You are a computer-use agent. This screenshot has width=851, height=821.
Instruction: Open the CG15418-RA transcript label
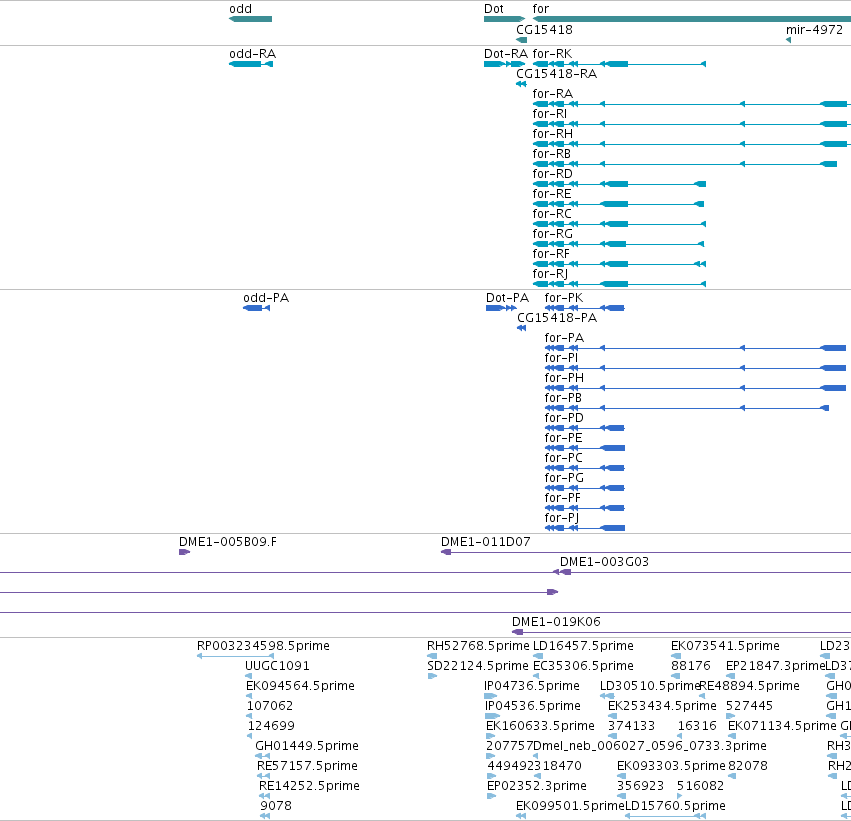[x=557, y=74]
